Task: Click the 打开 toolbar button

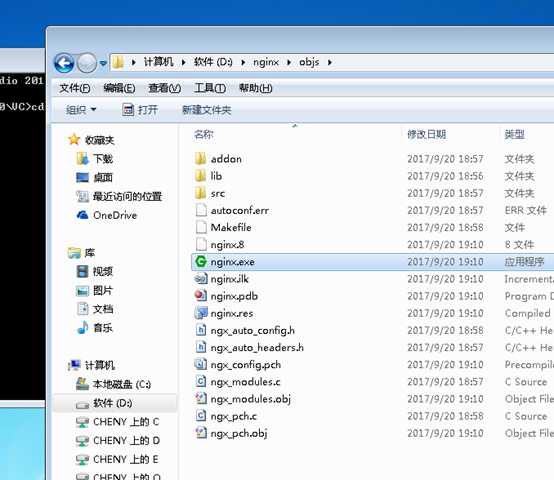Action: (x=140, y=110)
